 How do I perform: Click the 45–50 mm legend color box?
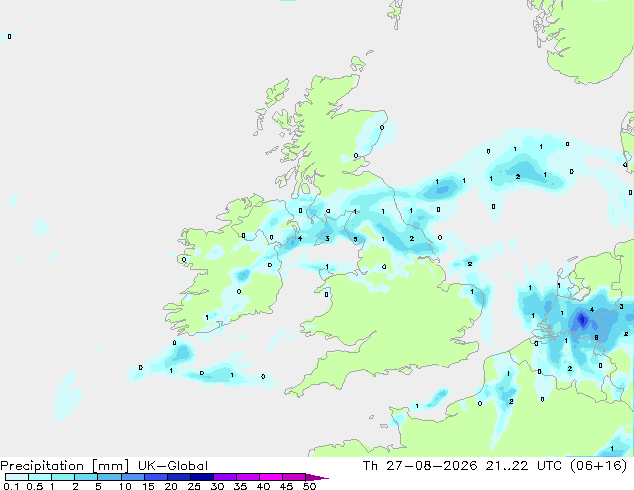[x=294, y=477]
